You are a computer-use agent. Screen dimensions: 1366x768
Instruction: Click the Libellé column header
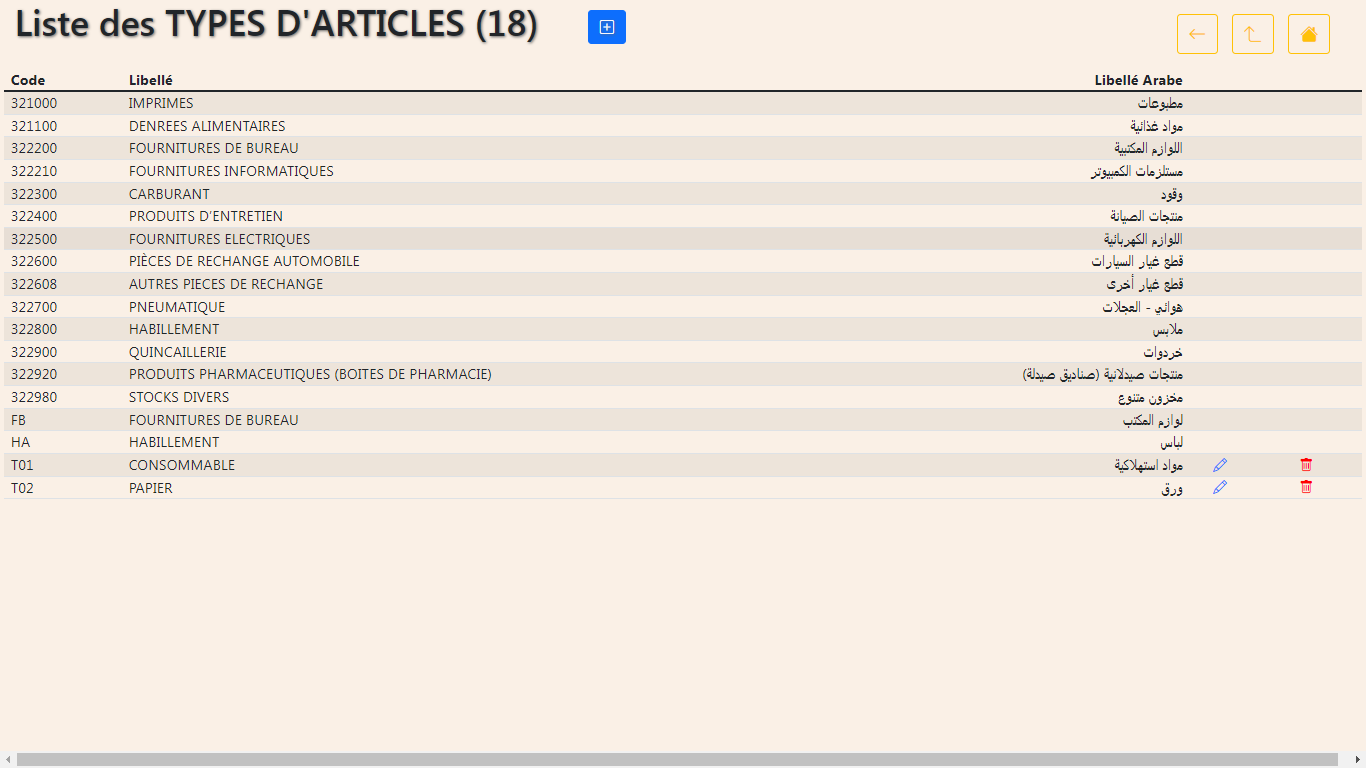coord(151,81)
